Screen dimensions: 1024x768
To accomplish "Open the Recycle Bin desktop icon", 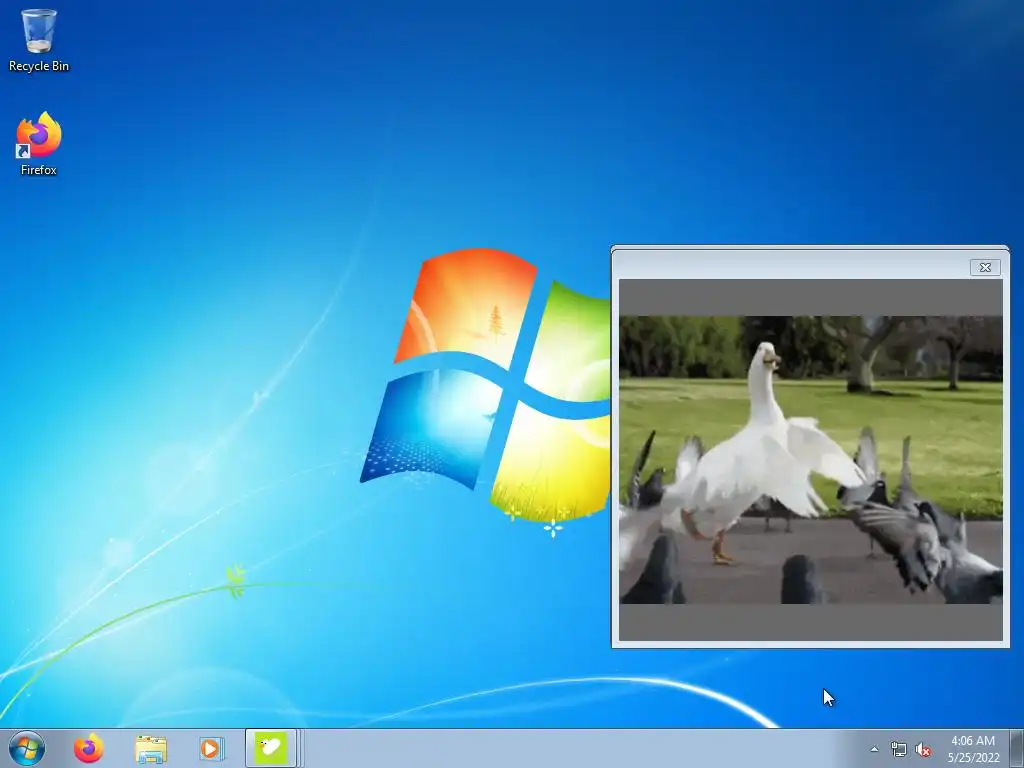I will coord(39,40).
